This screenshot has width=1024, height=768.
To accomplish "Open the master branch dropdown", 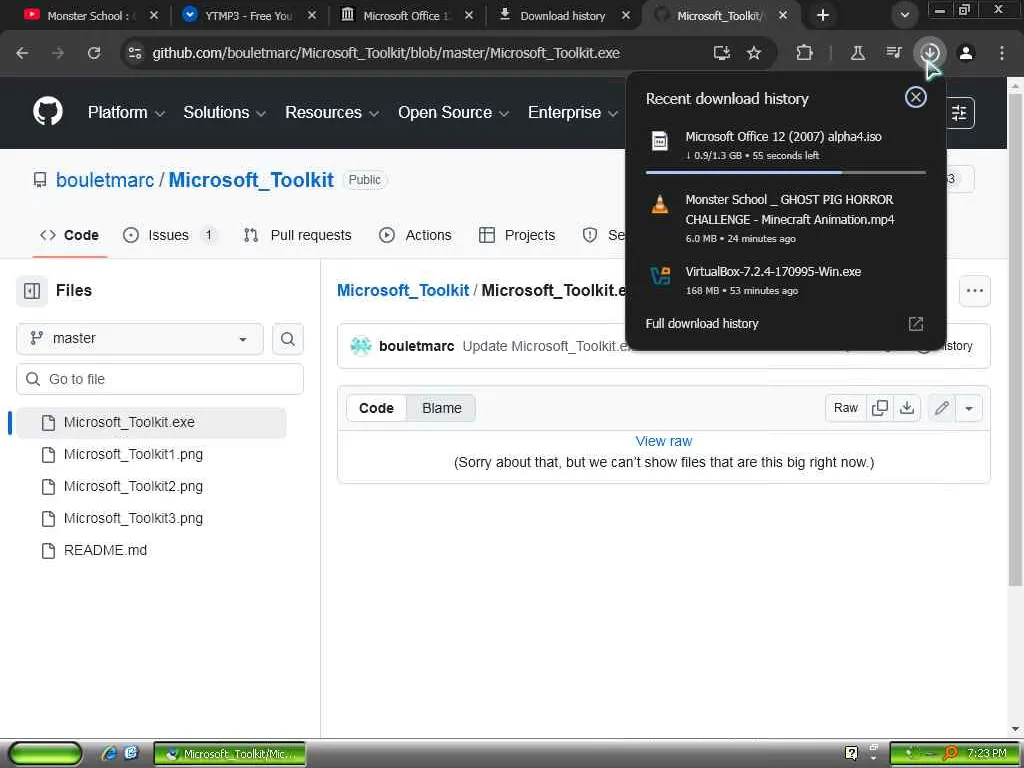I will [140, 339].
